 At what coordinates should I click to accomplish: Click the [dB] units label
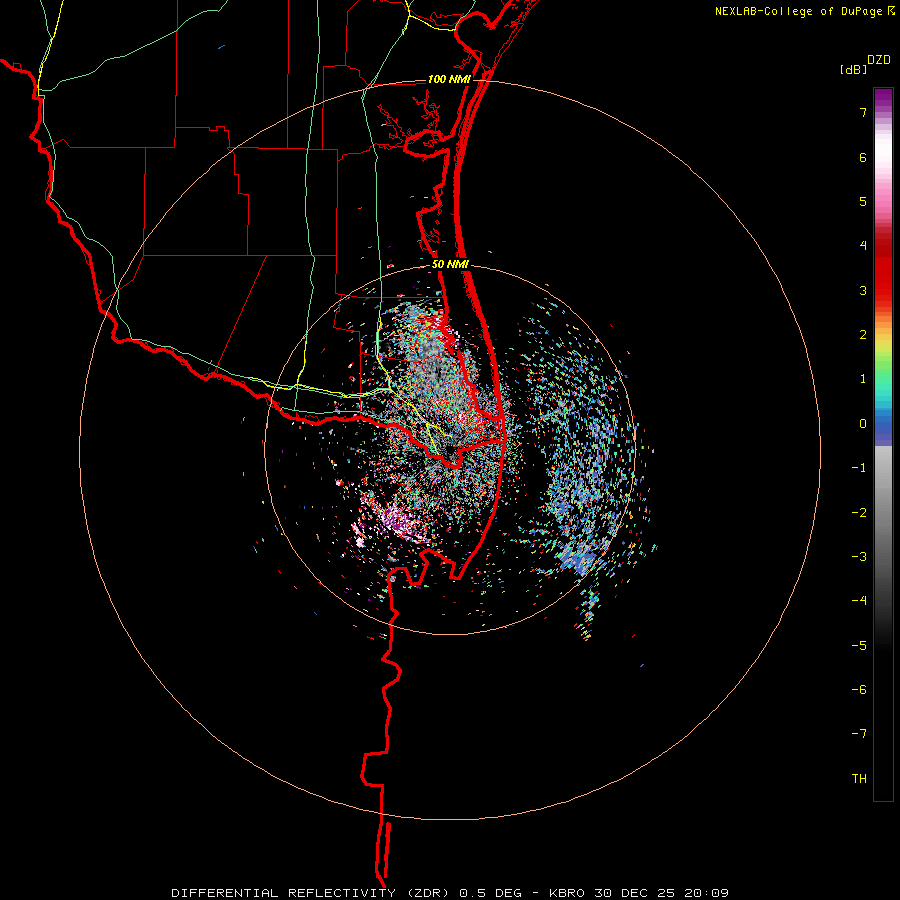click(854, 69)
